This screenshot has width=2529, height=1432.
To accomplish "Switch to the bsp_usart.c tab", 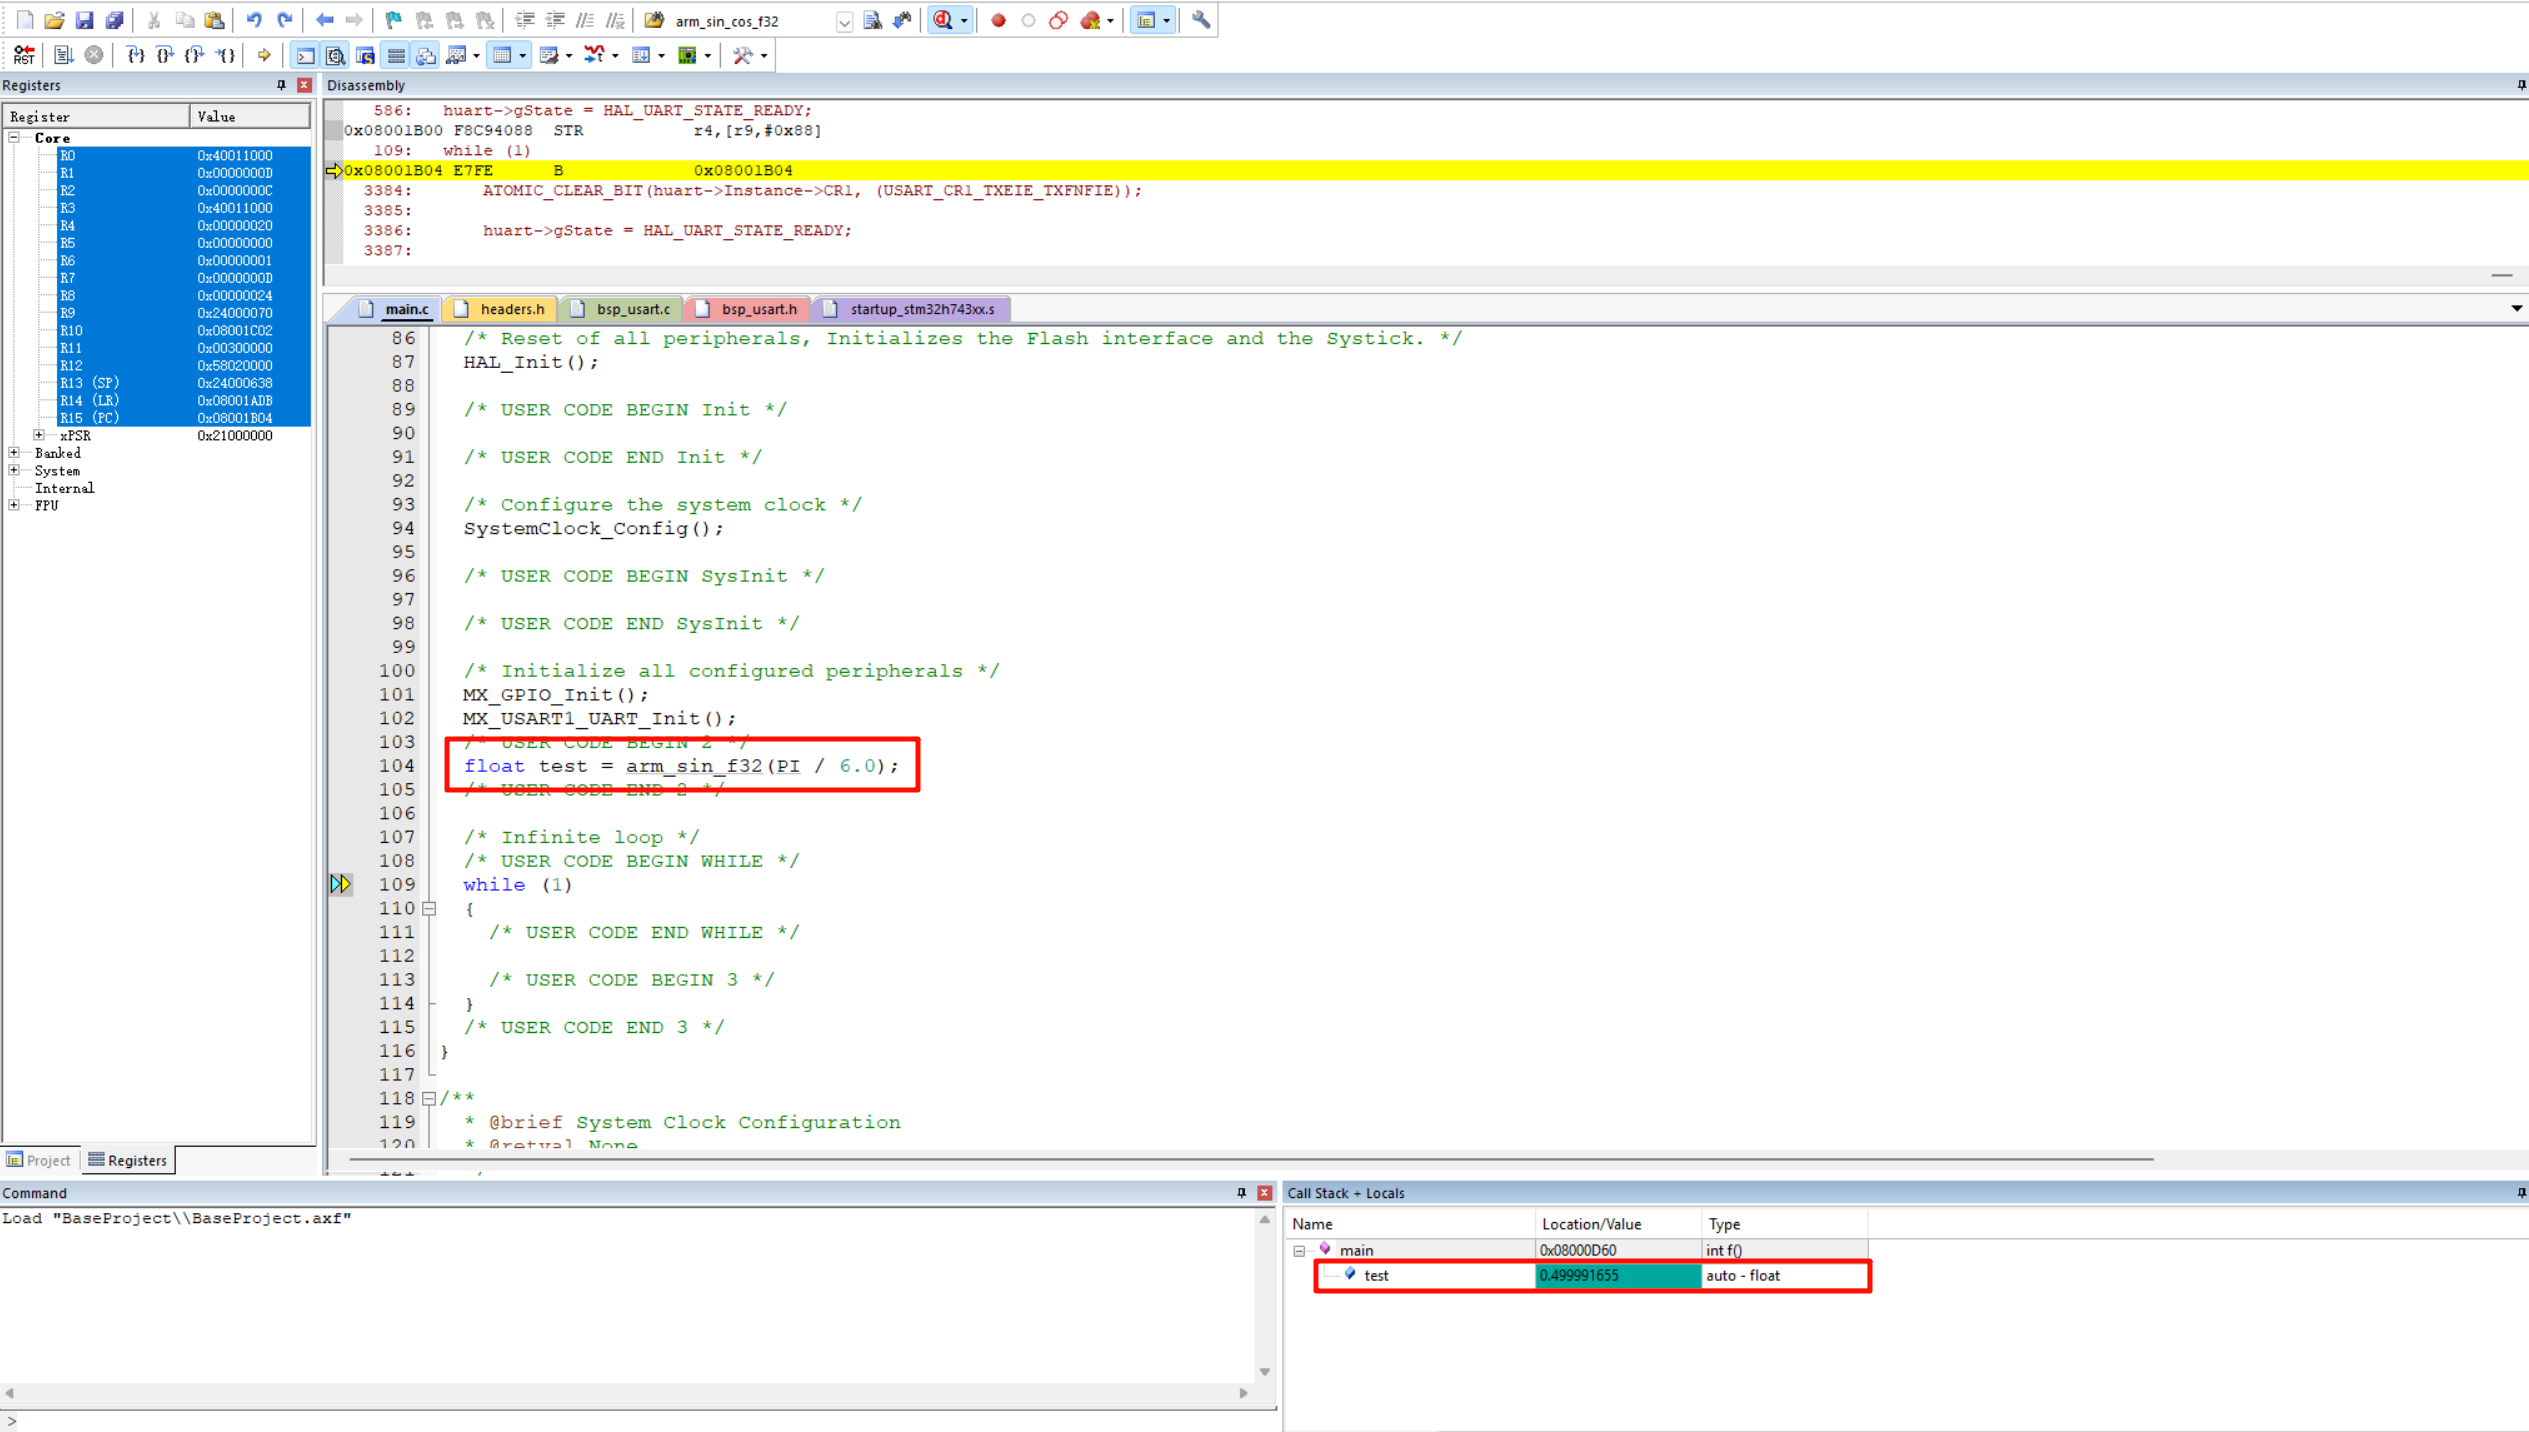I will click(x=632, y=309).
